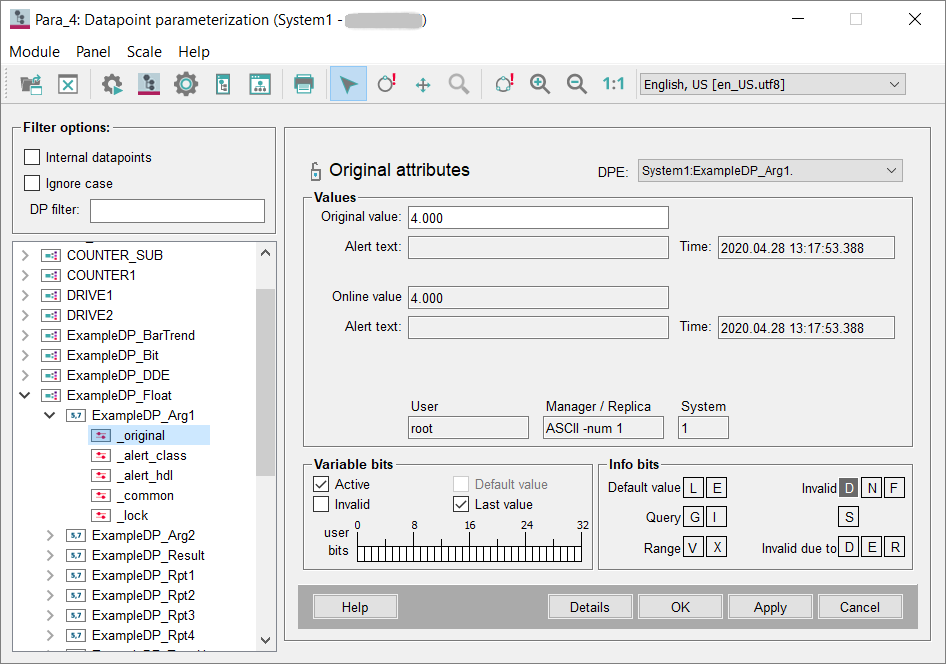Click the Apply button
The image size is (946, 664).
770,607
